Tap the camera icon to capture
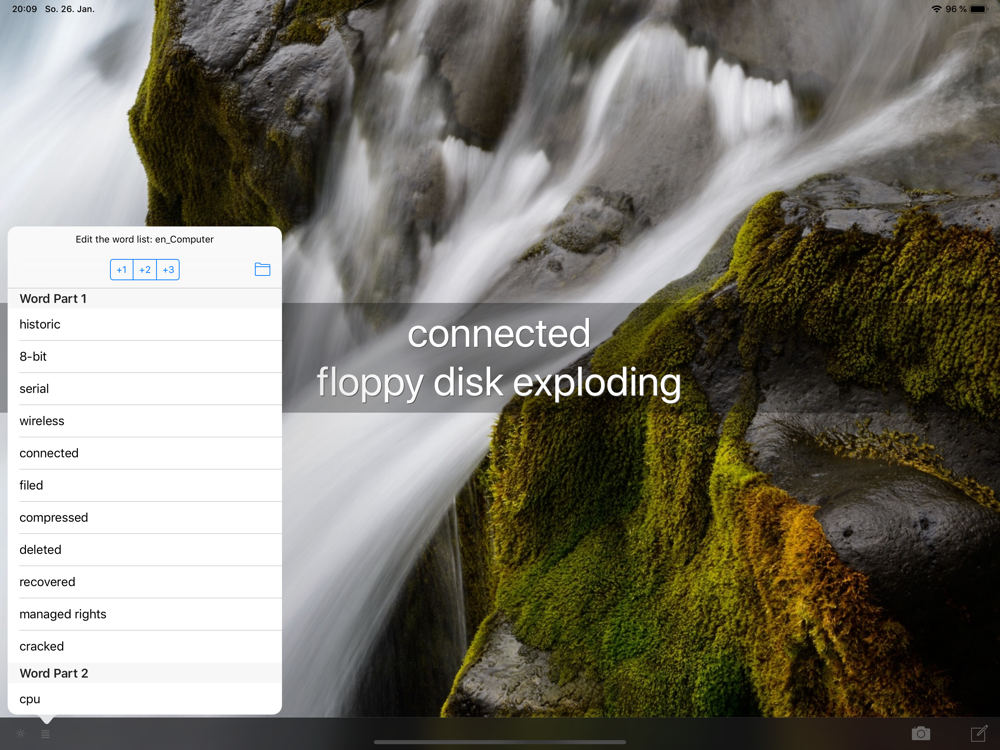The height and width of the screenshot is (750, 1000). 921,733
